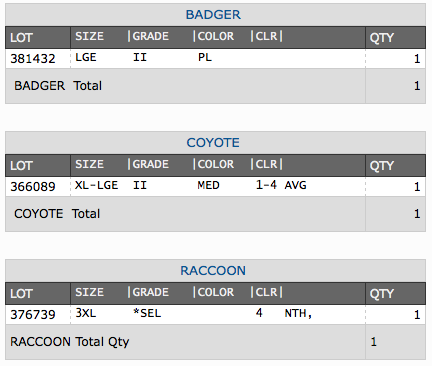This screenshot has width=432, height=366.
Task: Select coyote lot number 366089
Action: [33, 187]
